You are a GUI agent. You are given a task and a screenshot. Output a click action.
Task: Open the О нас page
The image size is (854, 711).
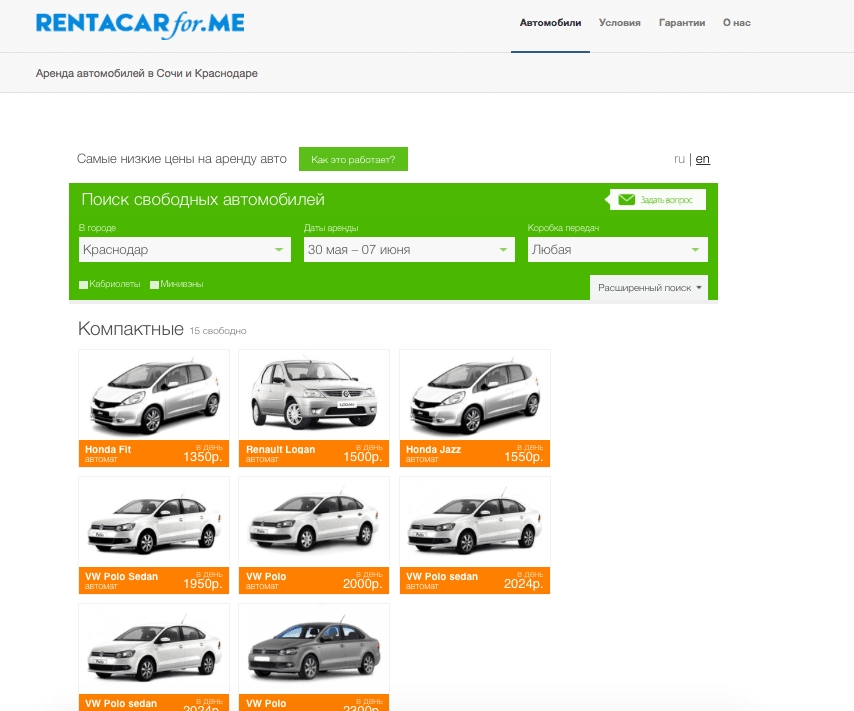tap(736, 23)
